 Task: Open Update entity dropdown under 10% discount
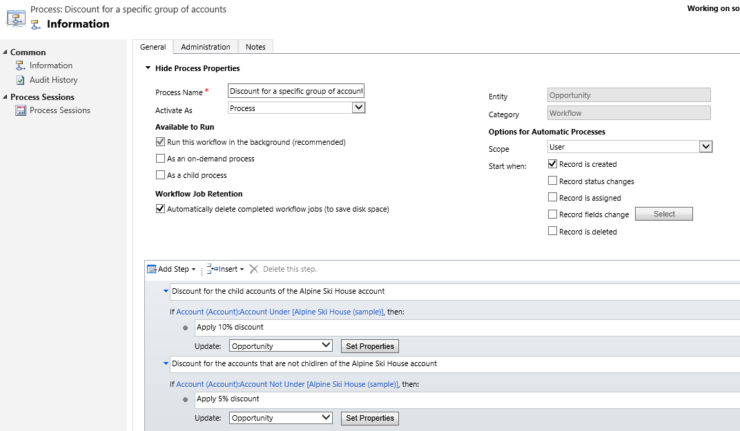tap(280, 346)
